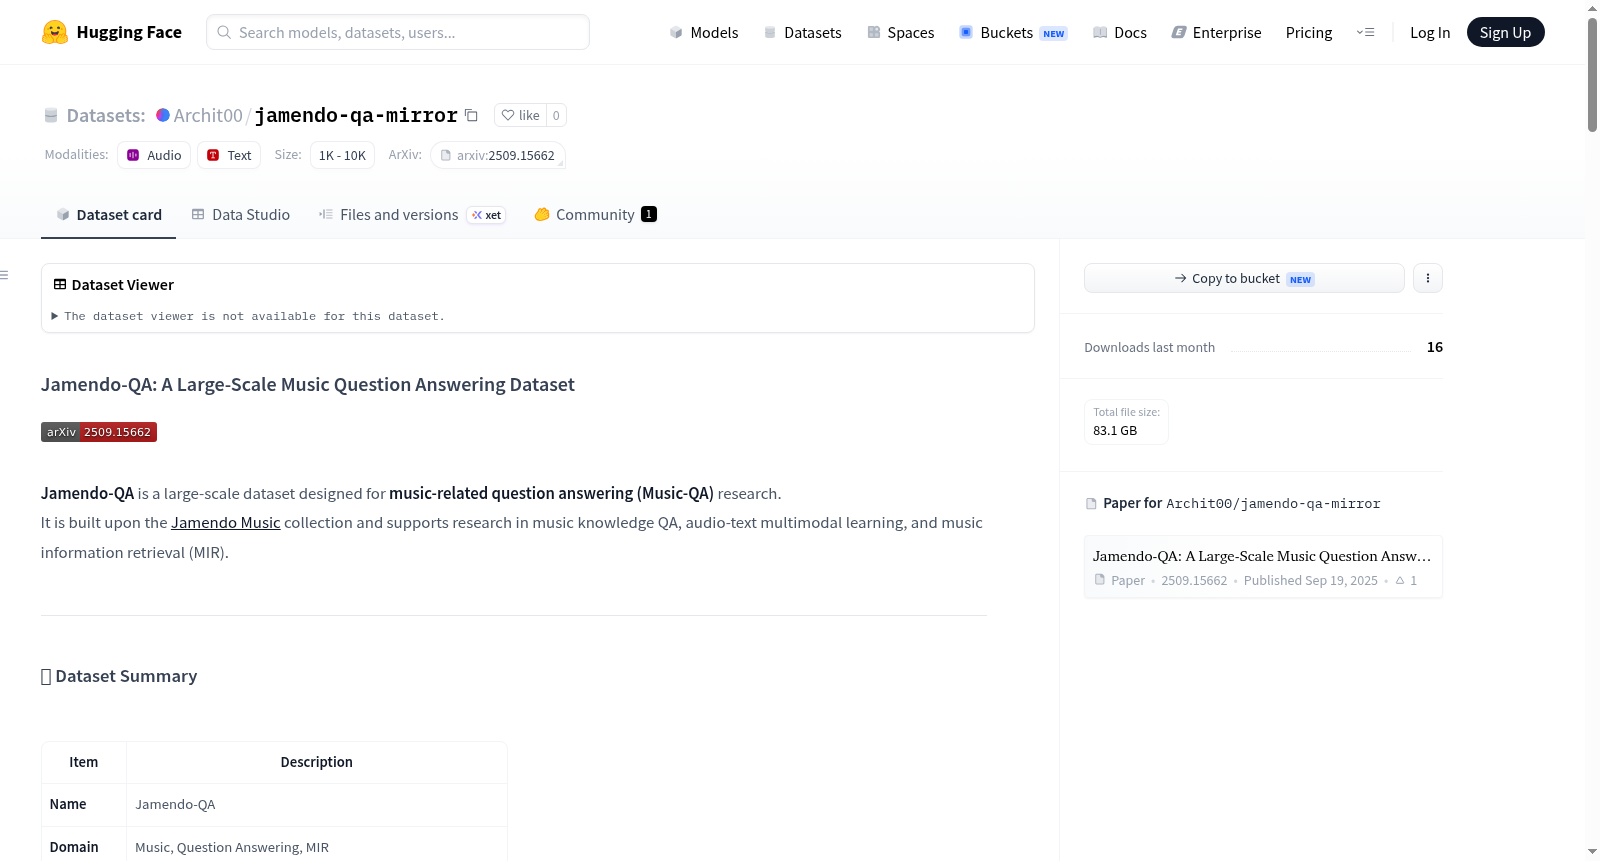
Task: Click the Log In link
Action: [1430, 32]
